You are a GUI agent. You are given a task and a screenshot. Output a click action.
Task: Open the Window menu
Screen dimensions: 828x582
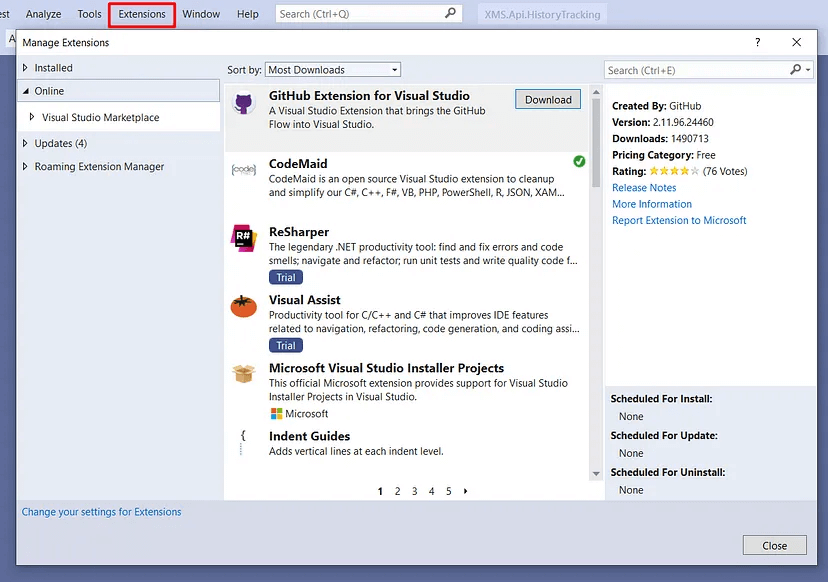click(x=201, y=14)
